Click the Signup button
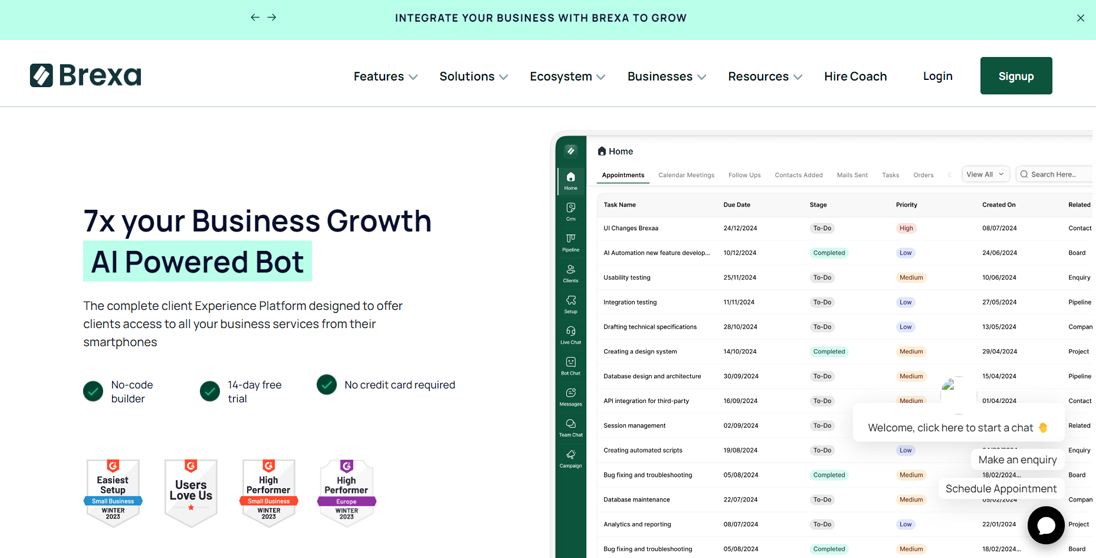The image size is (1096, 558). (x=1016, y=76)
